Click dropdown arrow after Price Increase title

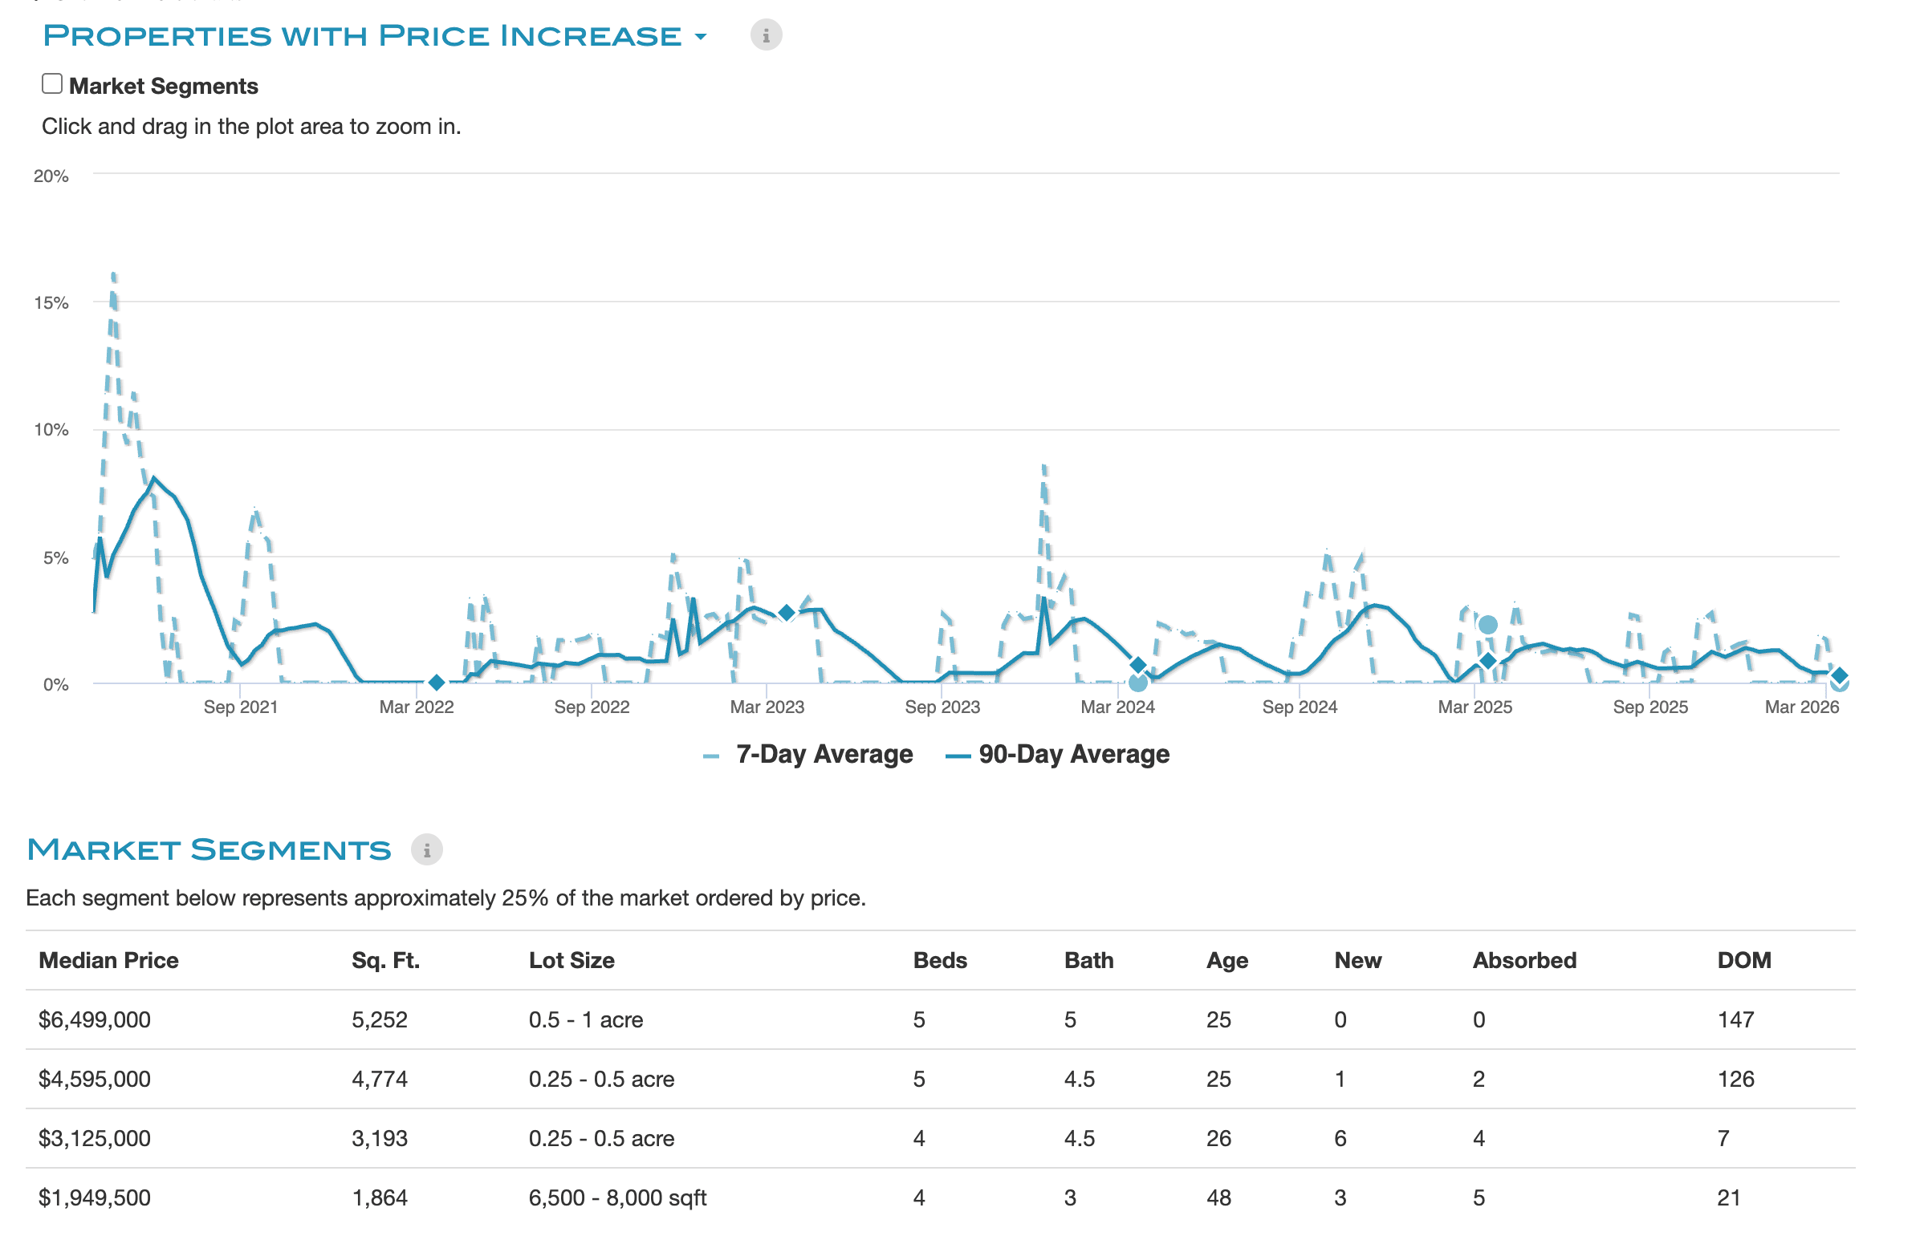pyautogui.click(x=701, y=37)
